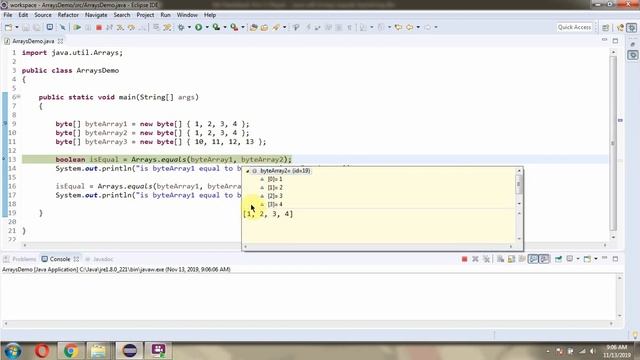This screenshot has height=360, width=640.
Task: Click the red Terminate button in main toolbar
Action: (98, 27)
